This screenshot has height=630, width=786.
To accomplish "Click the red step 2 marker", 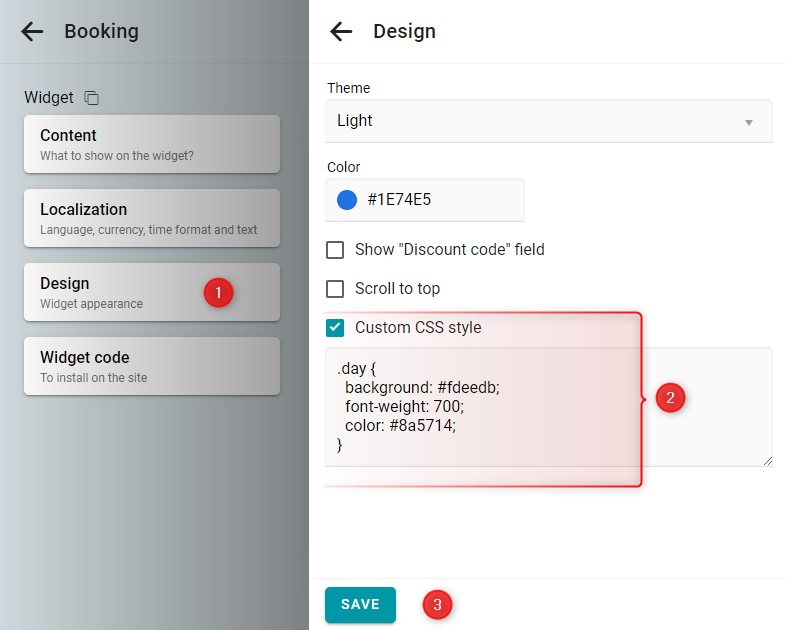I will pyautogui.click(x=670, y=398).
